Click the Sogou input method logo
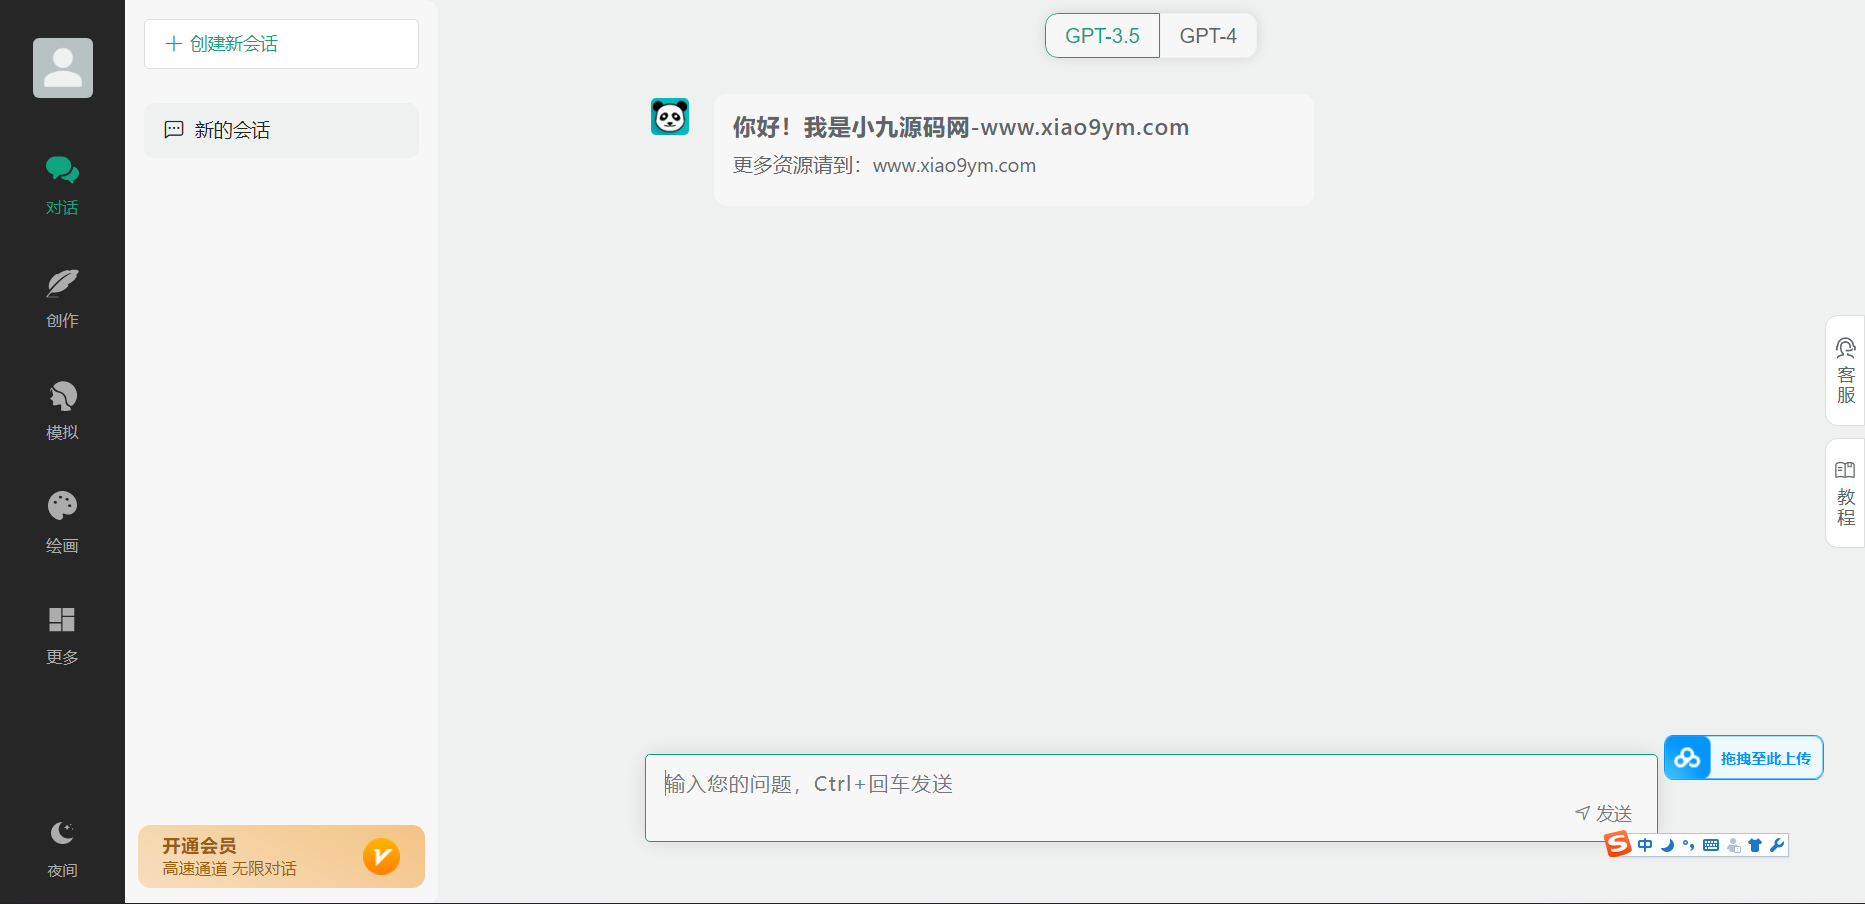The width and height of the screenshot is (1865, 904). [1617, 845]
